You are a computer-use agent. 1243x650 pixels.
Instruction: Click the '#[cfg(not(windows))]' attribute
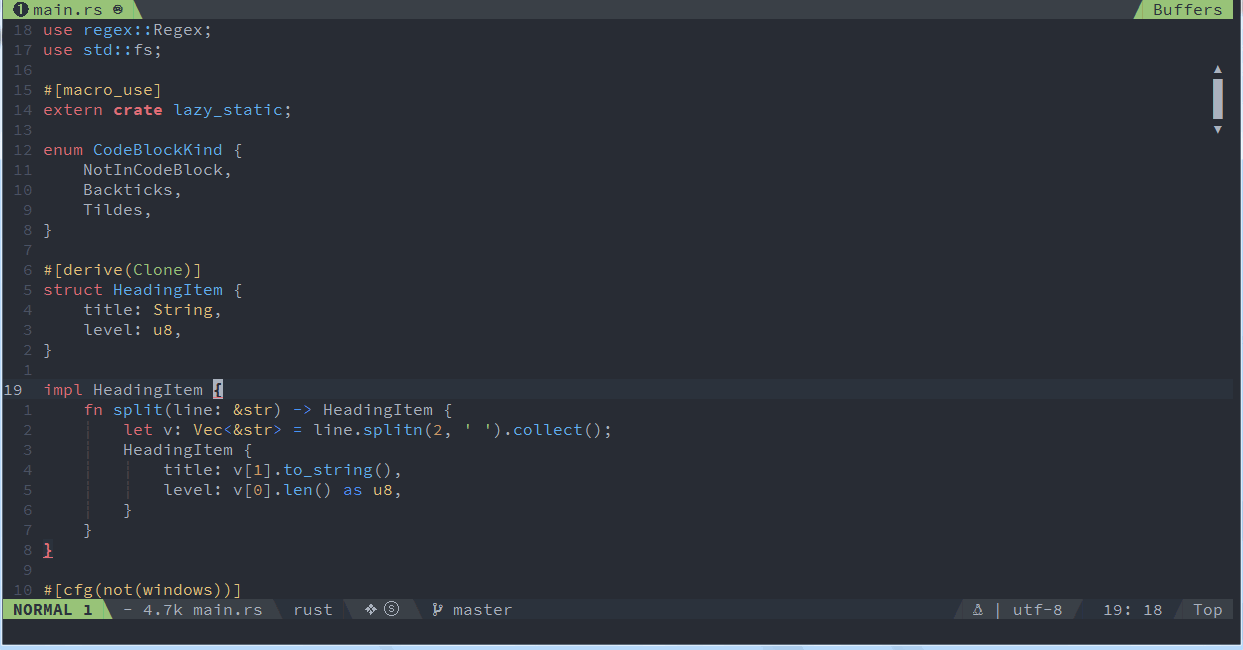[143, 590]
